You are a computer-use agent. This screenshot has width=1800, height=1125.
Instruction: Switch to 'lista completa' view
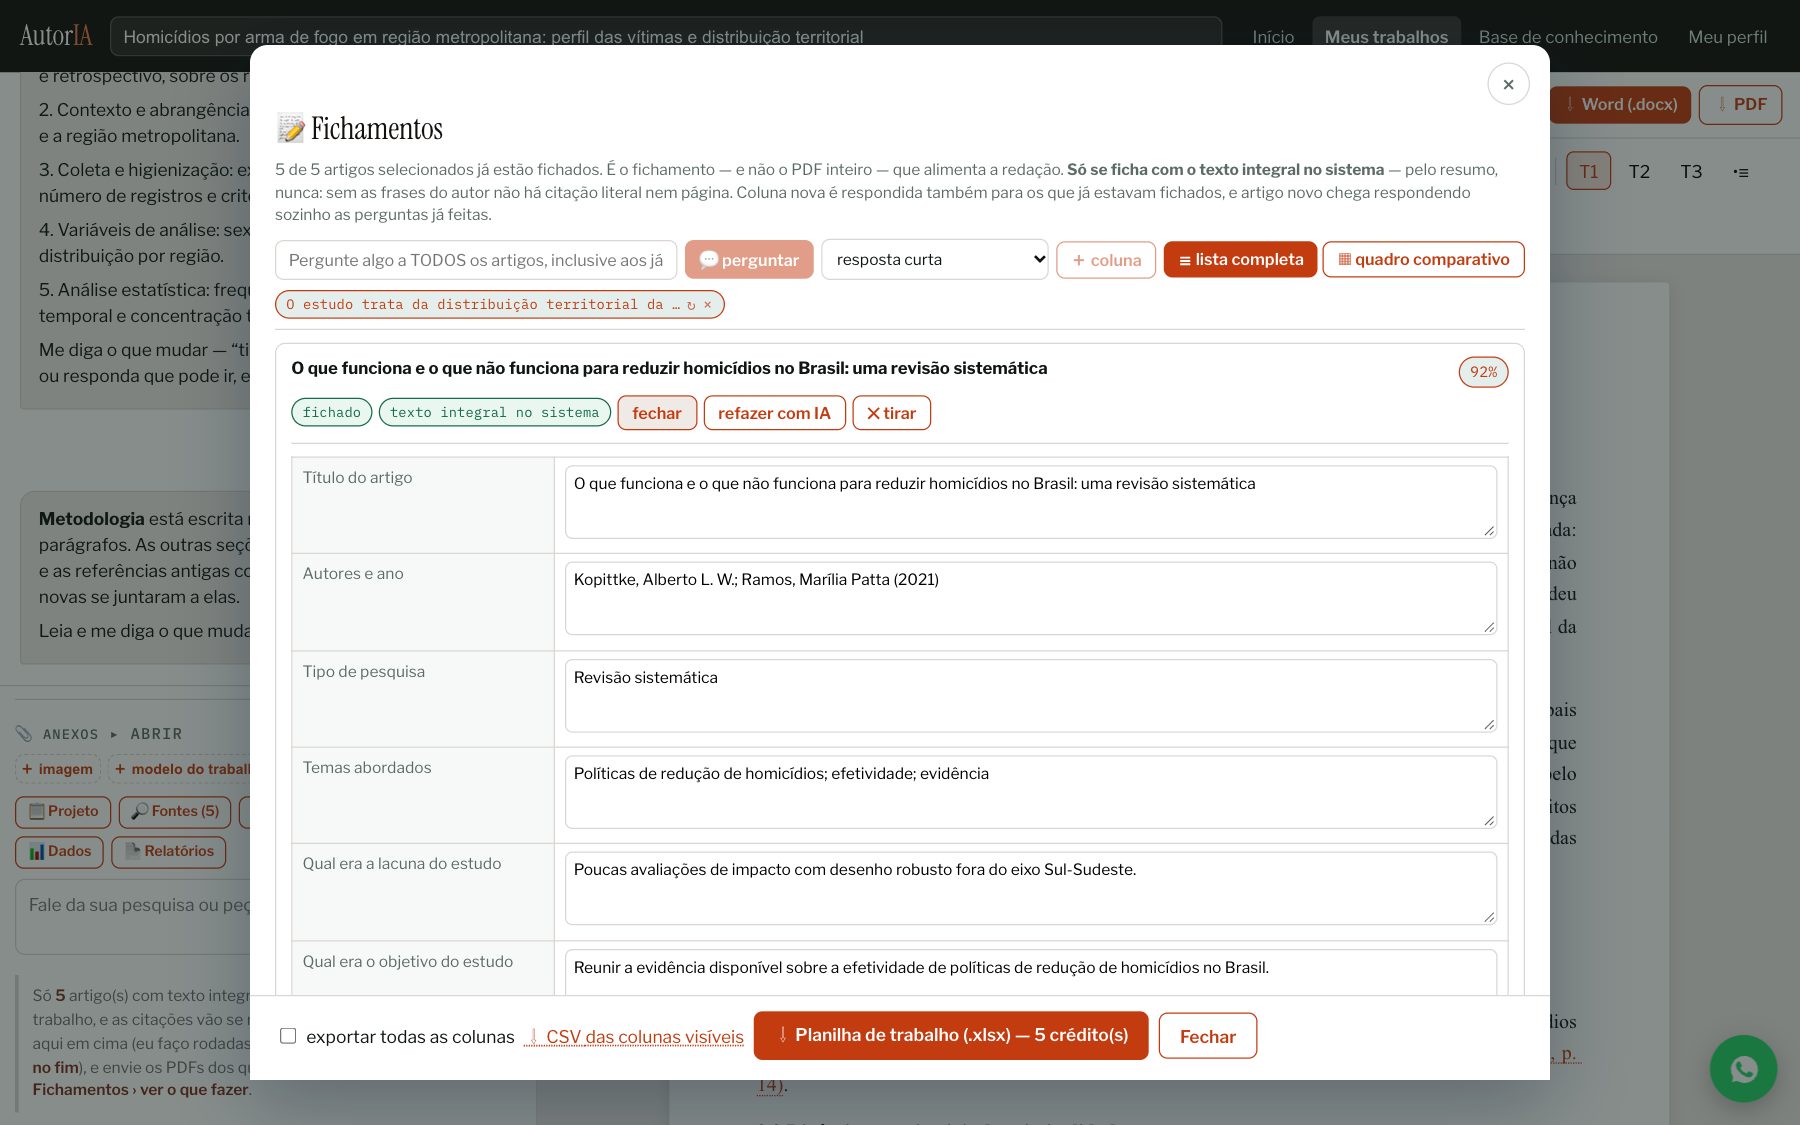(1240, 259)
